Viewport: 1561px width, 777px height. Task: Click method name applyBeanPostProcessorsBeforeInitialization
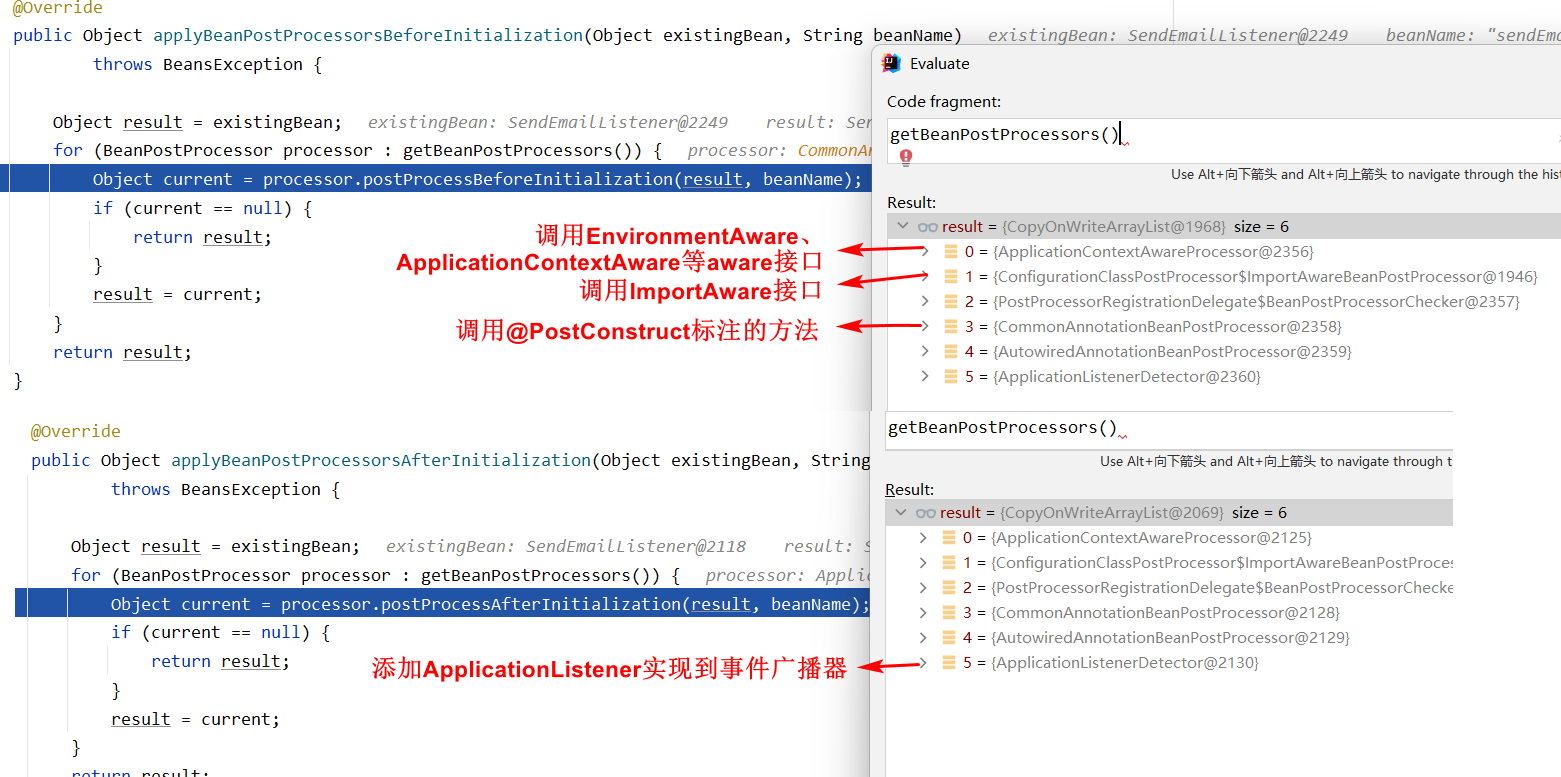click(x=368, y=35)
